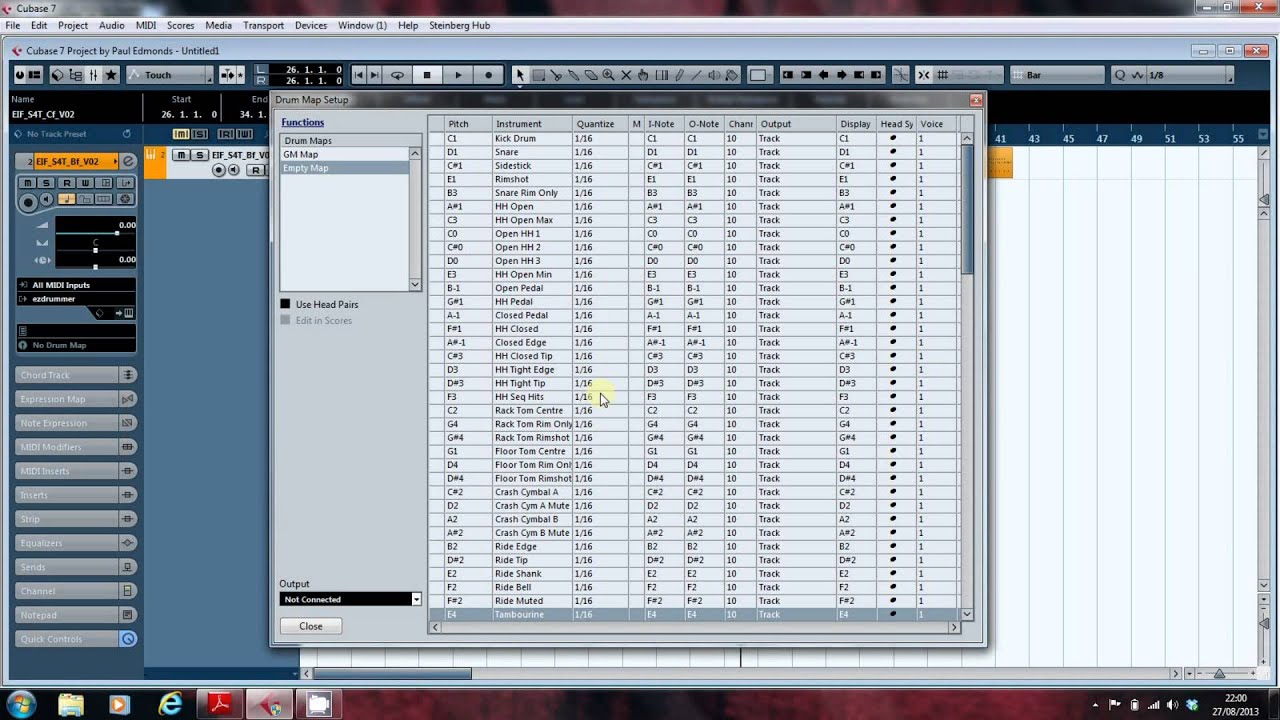Toggle Snap to Zero Crossing icon

[x=901, y=75]
